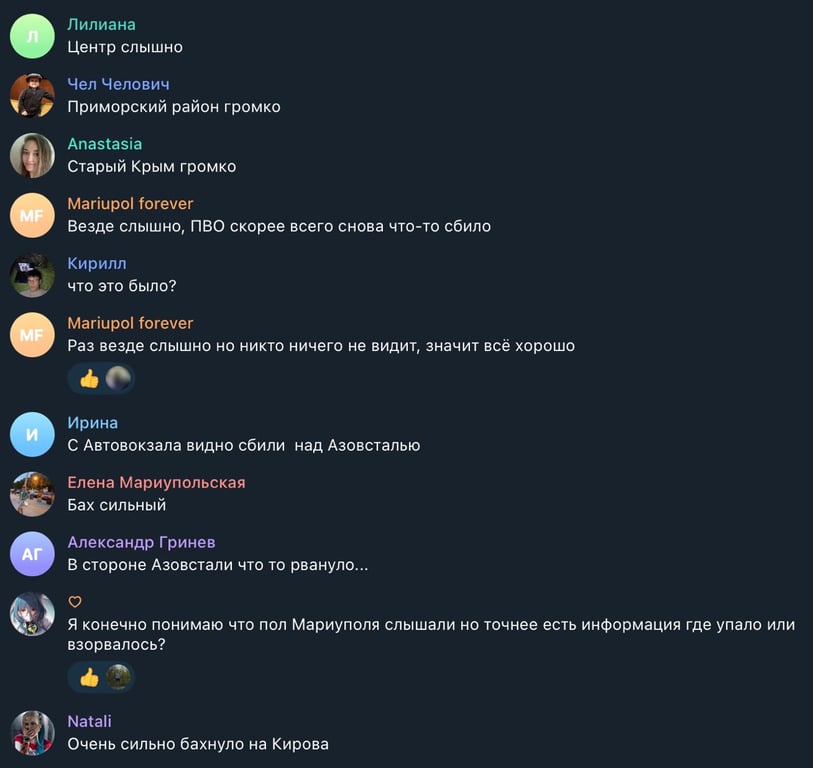Click Ирина's blue avatar with letter И
The width and height of the screenshot is (813, 768).
[32, 432]
